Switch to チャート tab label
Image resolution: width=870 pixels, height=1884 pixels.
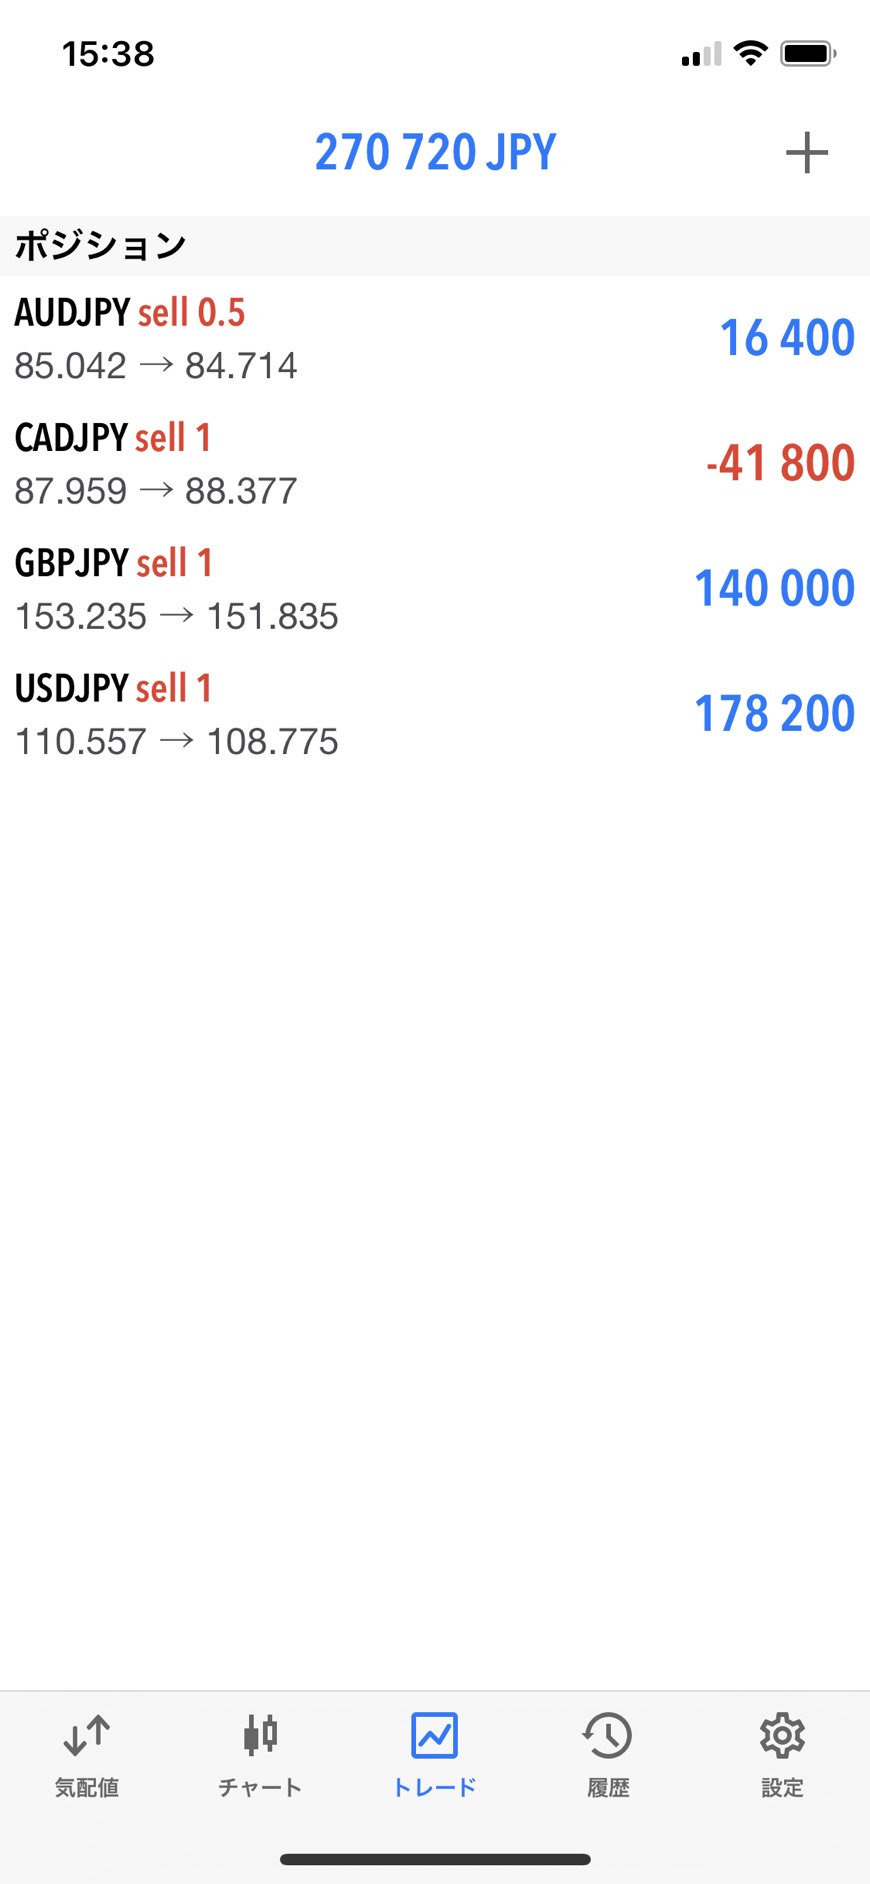pyautogui.click(x=260, y=1788)
